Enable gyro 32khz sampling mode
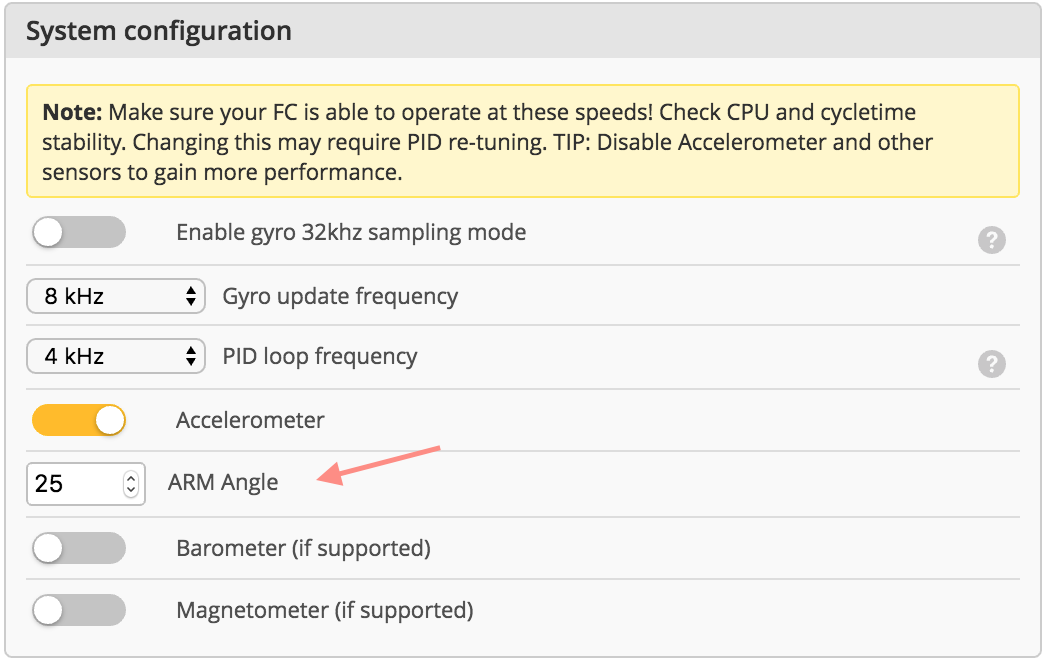Viewport: 1048px width, 658px height. click(79, 232)
